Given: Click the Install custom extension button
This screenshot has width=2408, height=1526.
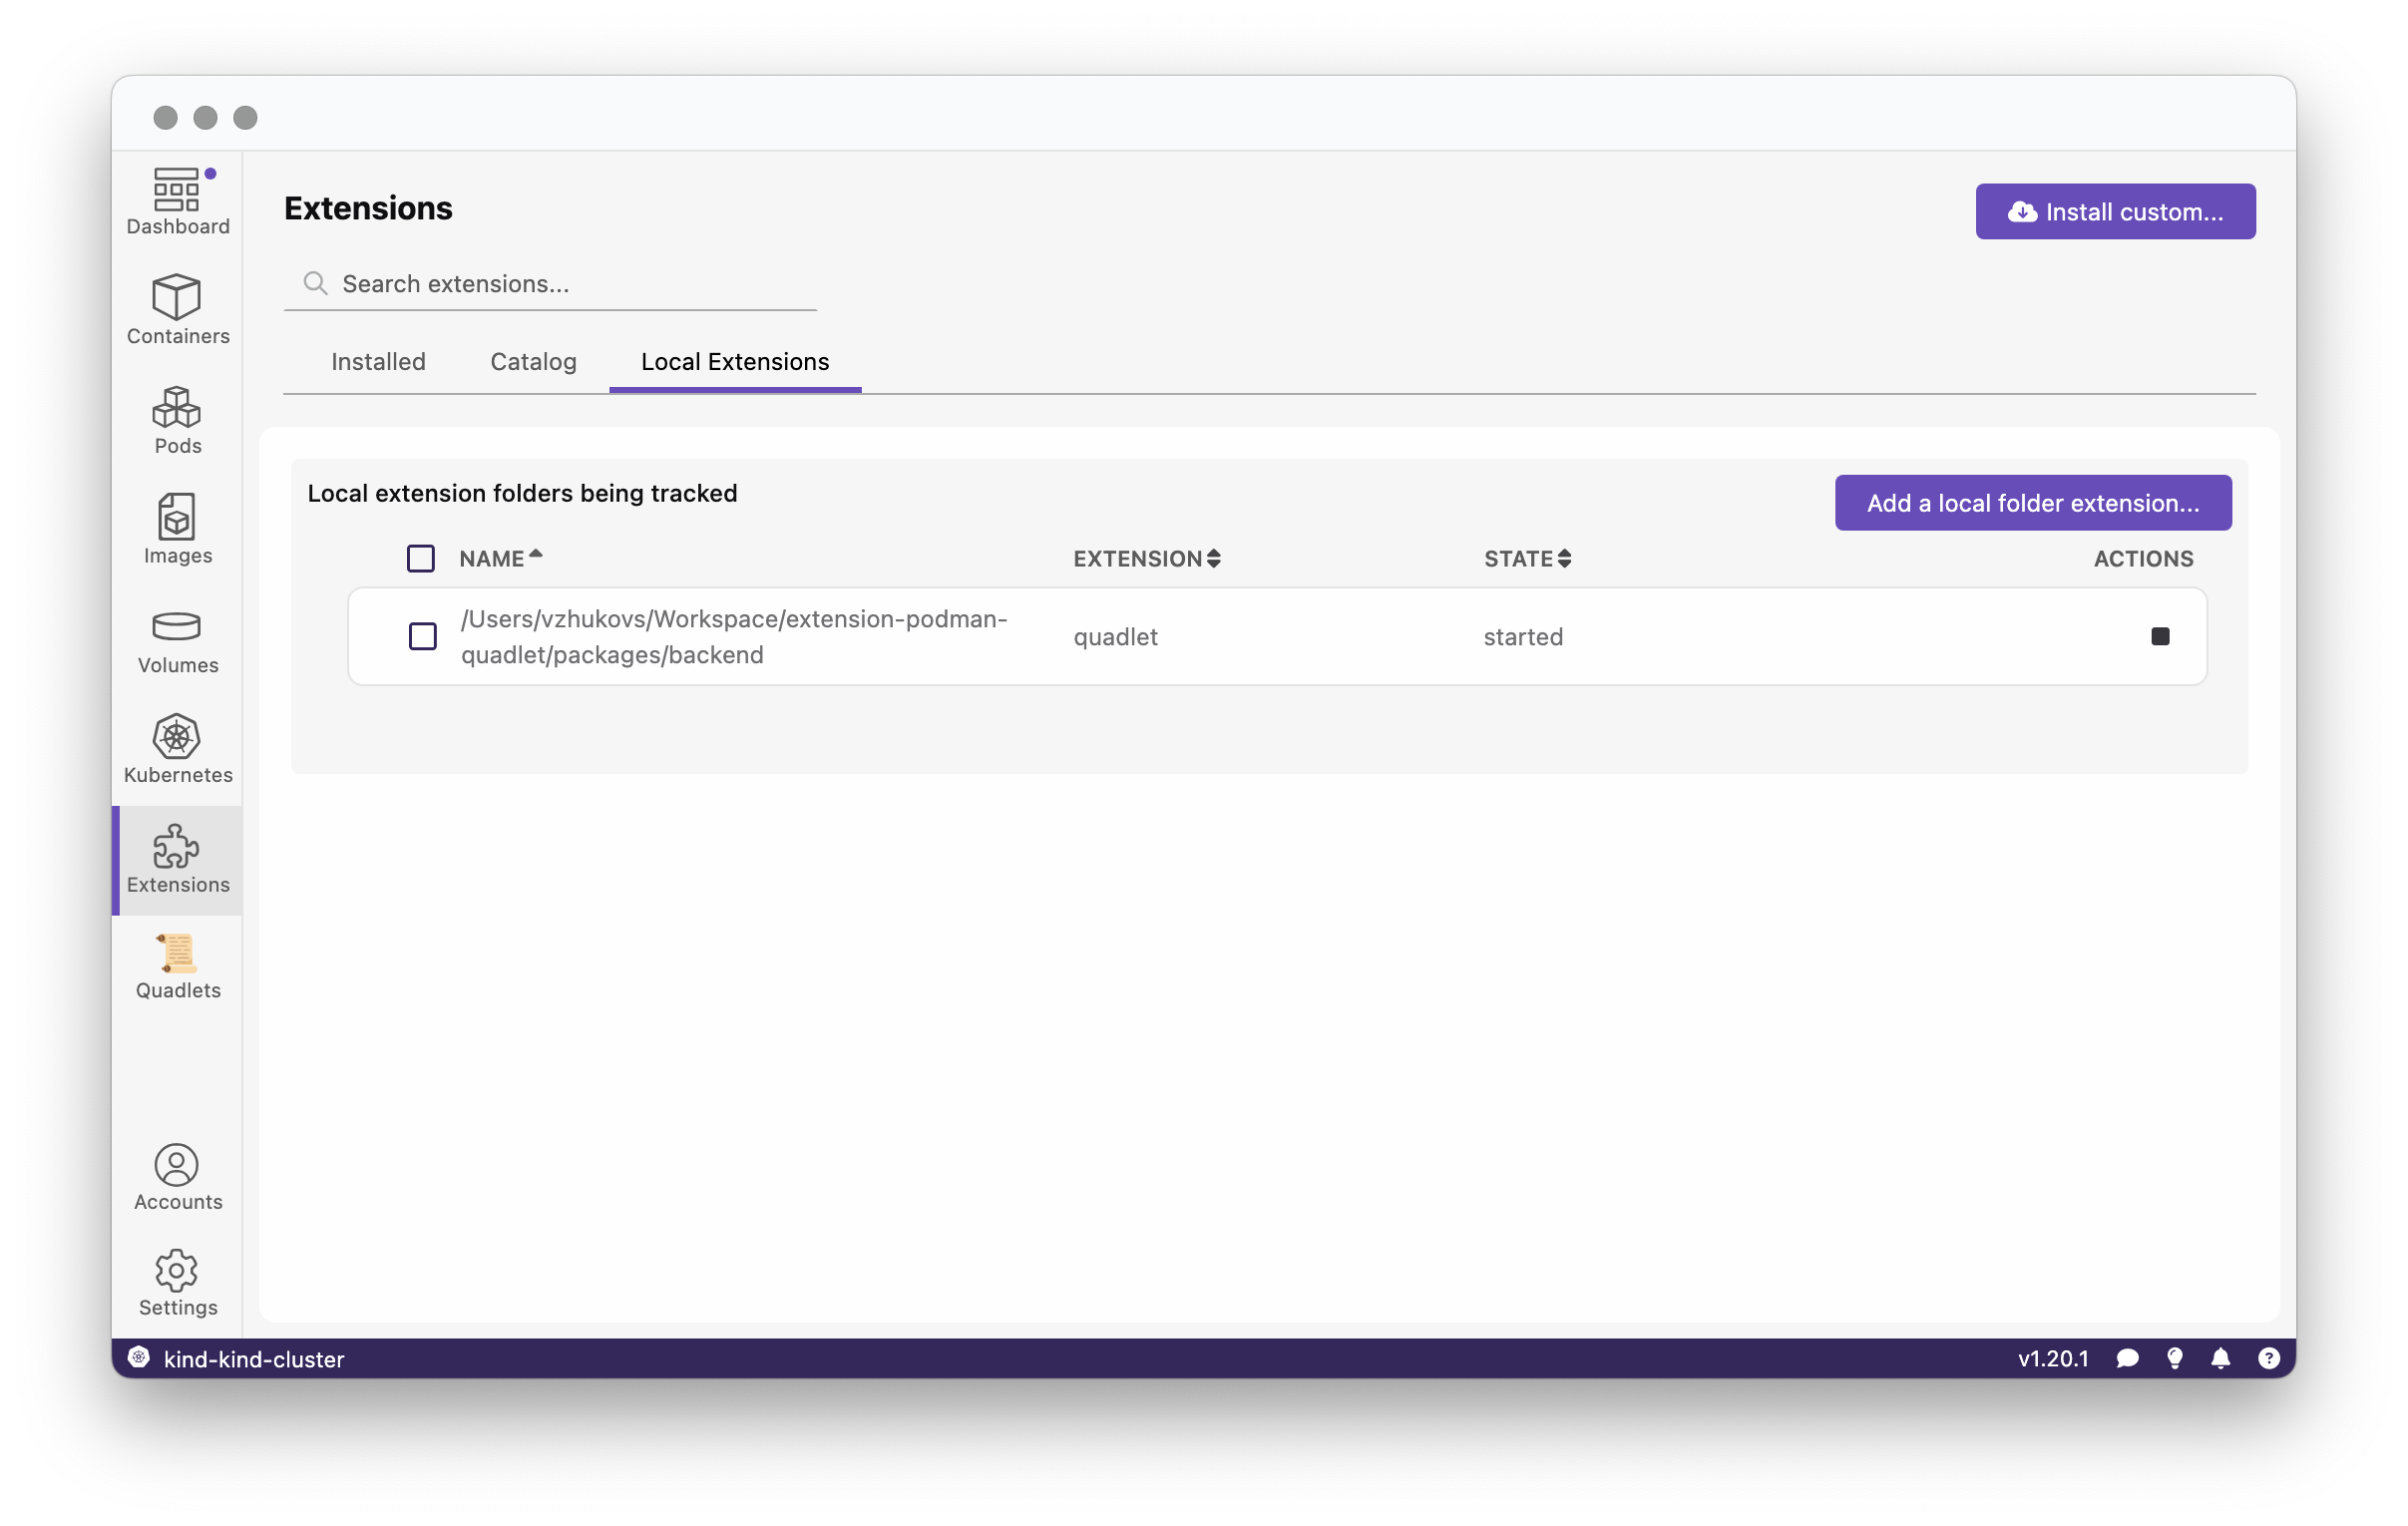Looking at the screenshot, I should coord(2114,211).
